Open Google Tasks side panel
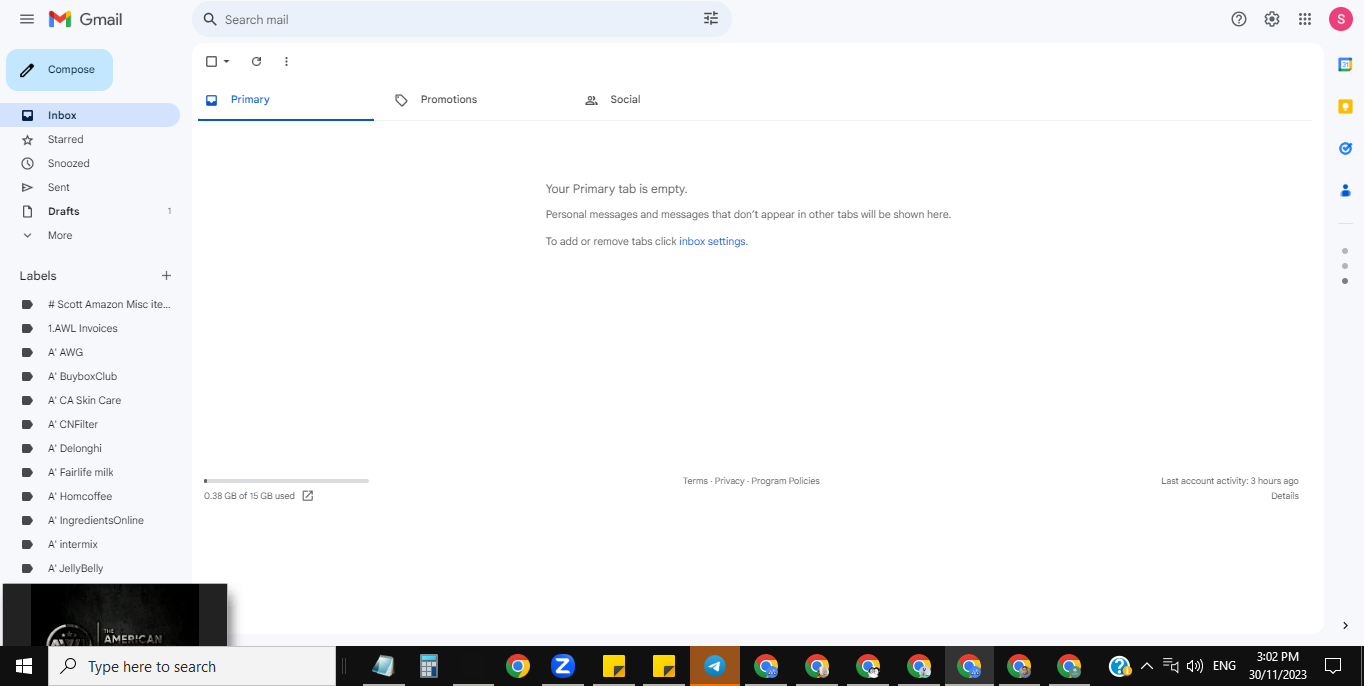Image resolution: width=1364 pixels, height=686 pixels. [x=1345, y=148]
